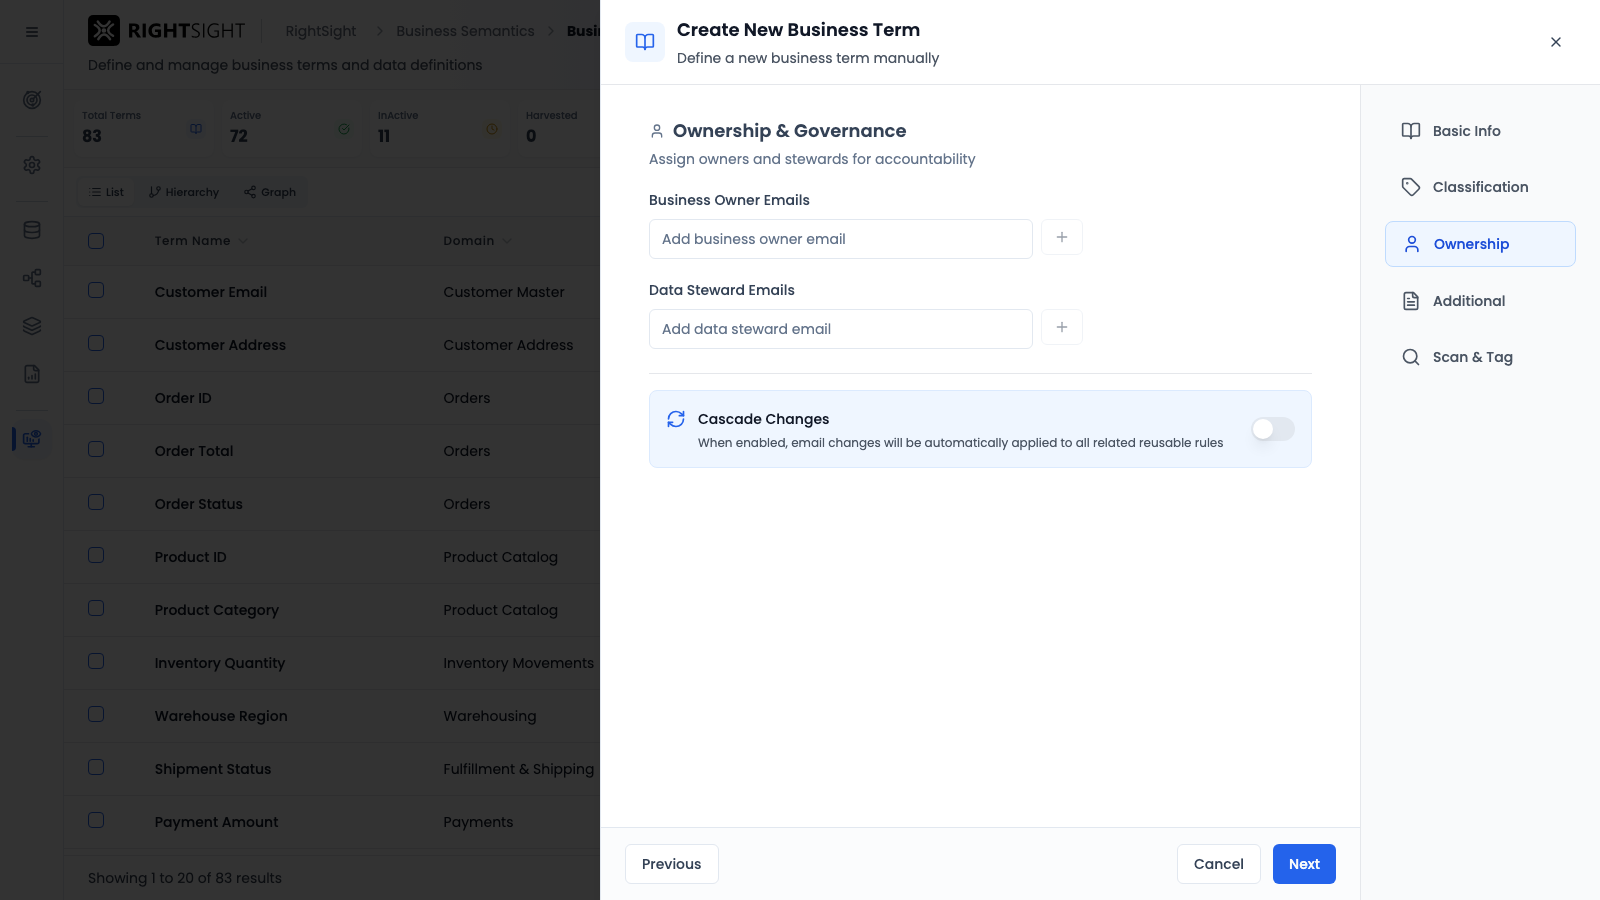Tick the Inventory Quantity row checkbox

tap(96, 661)
